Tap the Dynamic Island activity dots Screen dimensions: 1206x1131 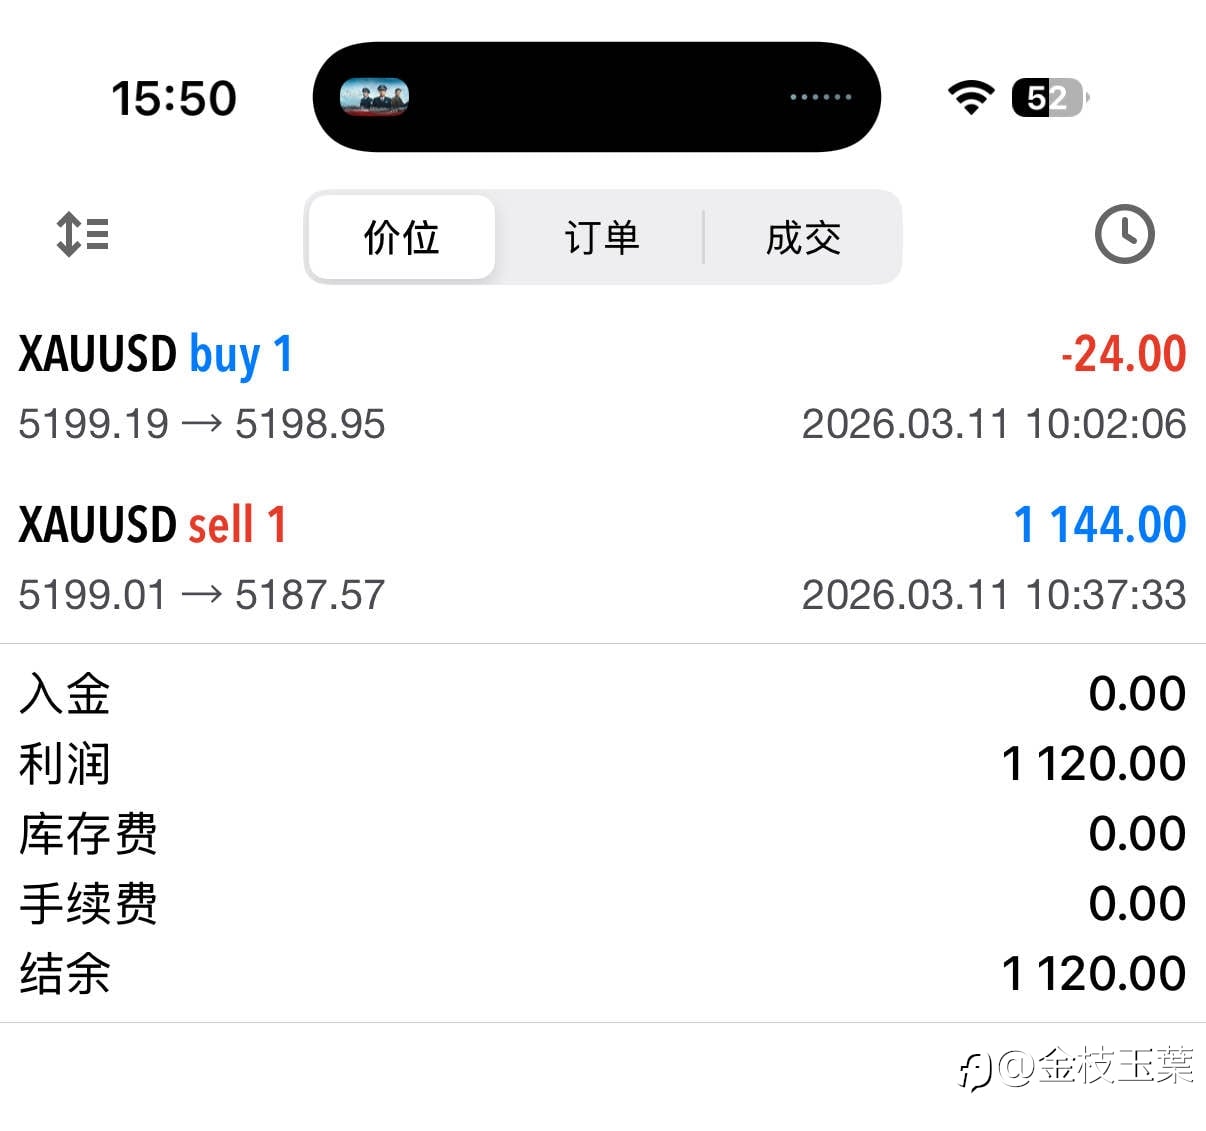pyautogui.click(x=820, y=97)
